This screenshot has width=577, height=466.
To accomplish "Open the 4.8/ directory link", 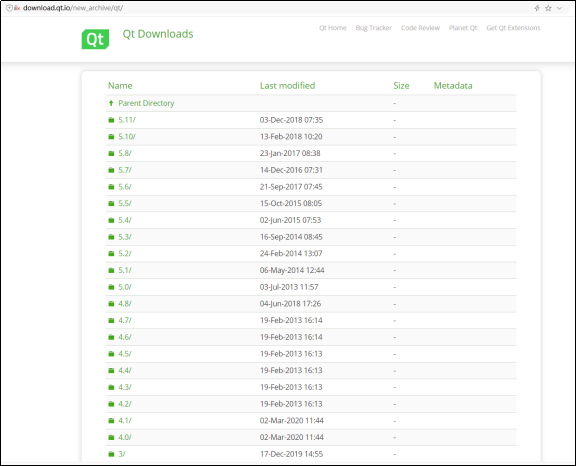I will [x=125, y=304].
